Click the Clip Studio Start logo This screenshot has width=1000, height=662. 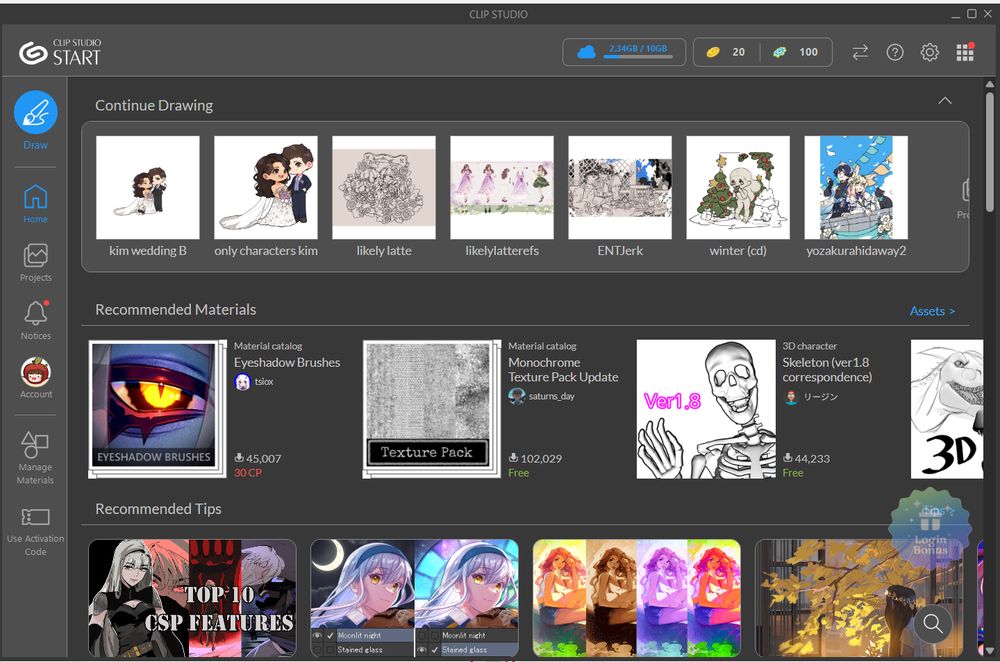pyautogui.click(x=60, y=52)
